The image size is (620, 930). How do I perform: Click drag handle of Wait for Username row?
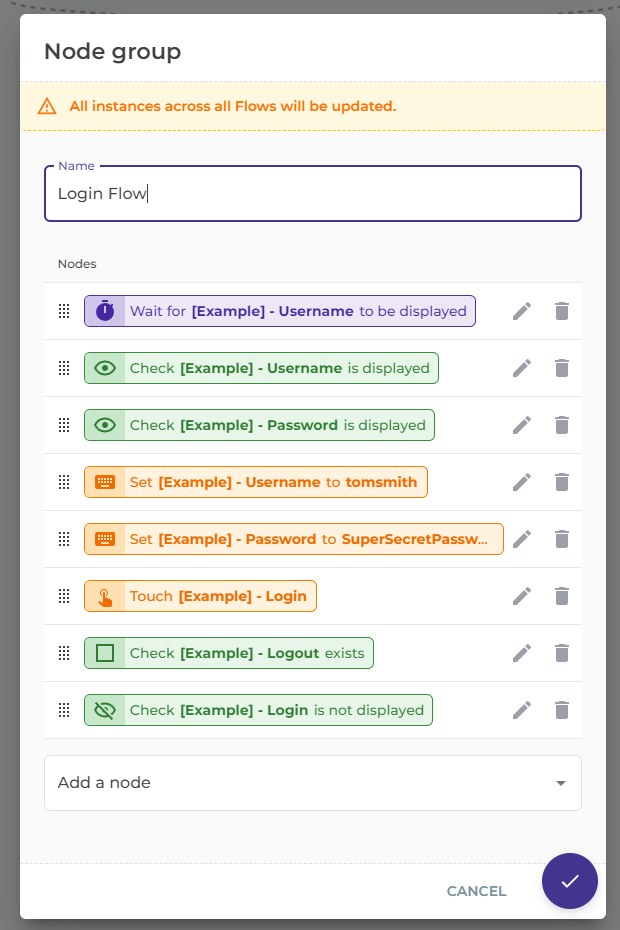point(64,311)
